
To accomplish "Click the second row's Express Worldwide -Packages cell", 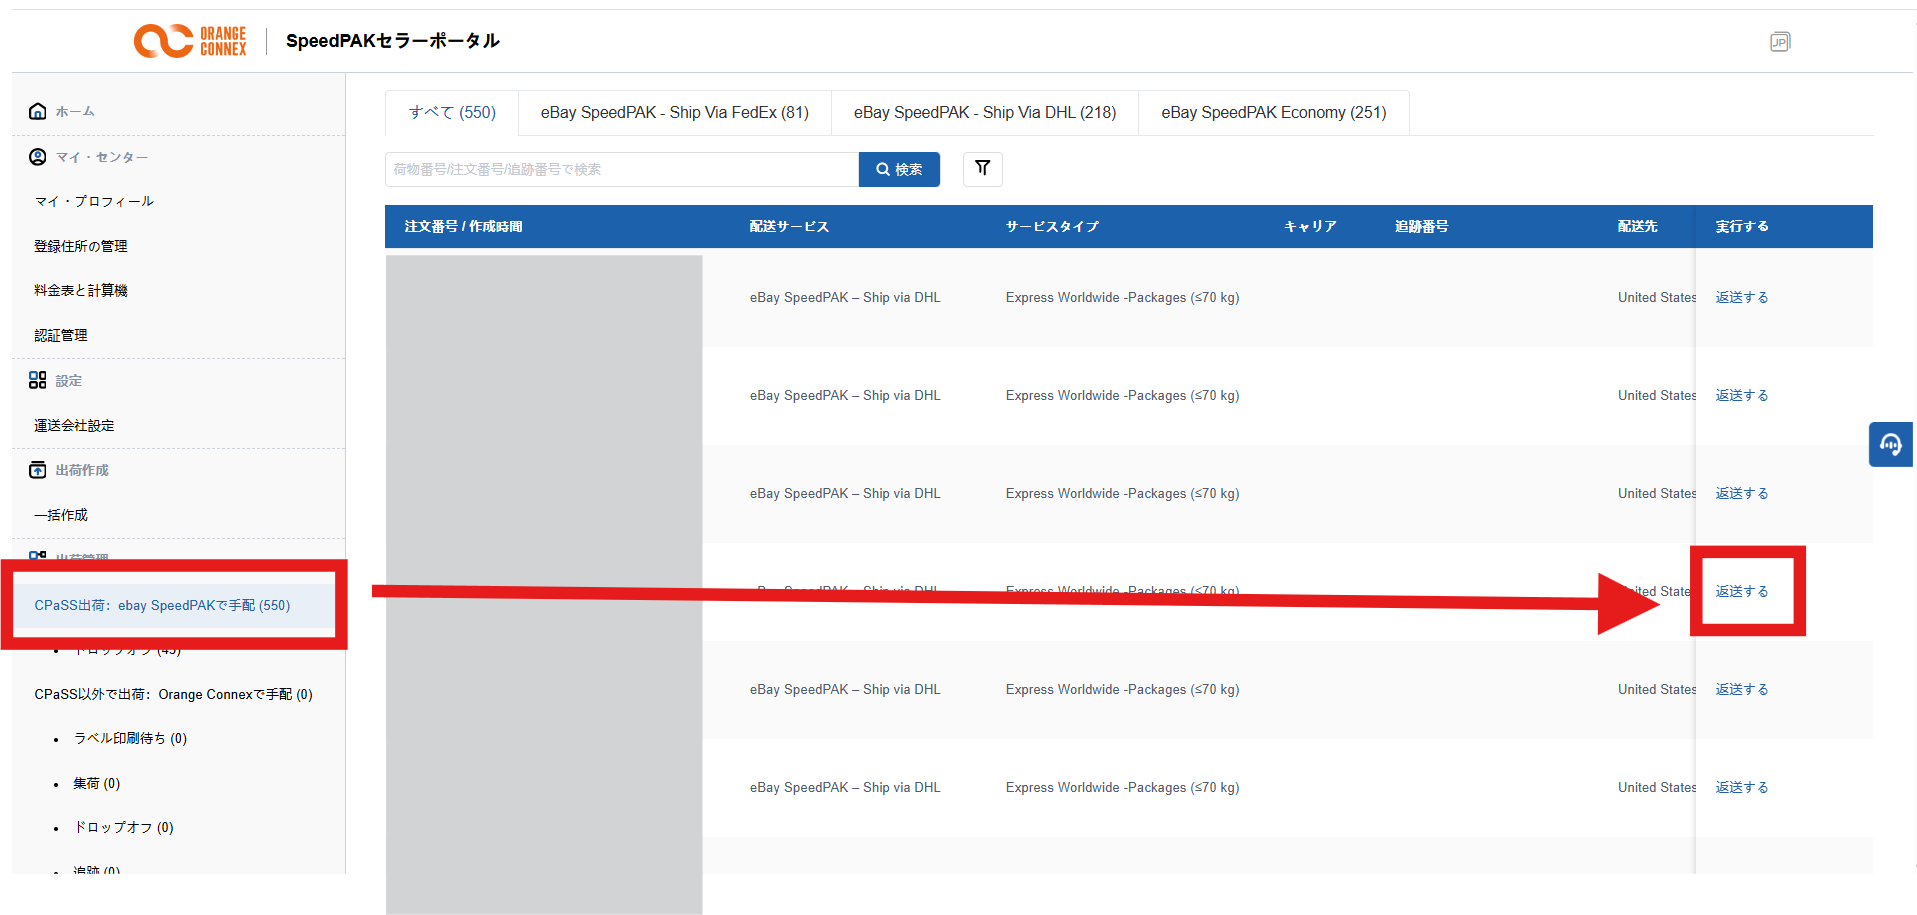I will (1122, 395).
